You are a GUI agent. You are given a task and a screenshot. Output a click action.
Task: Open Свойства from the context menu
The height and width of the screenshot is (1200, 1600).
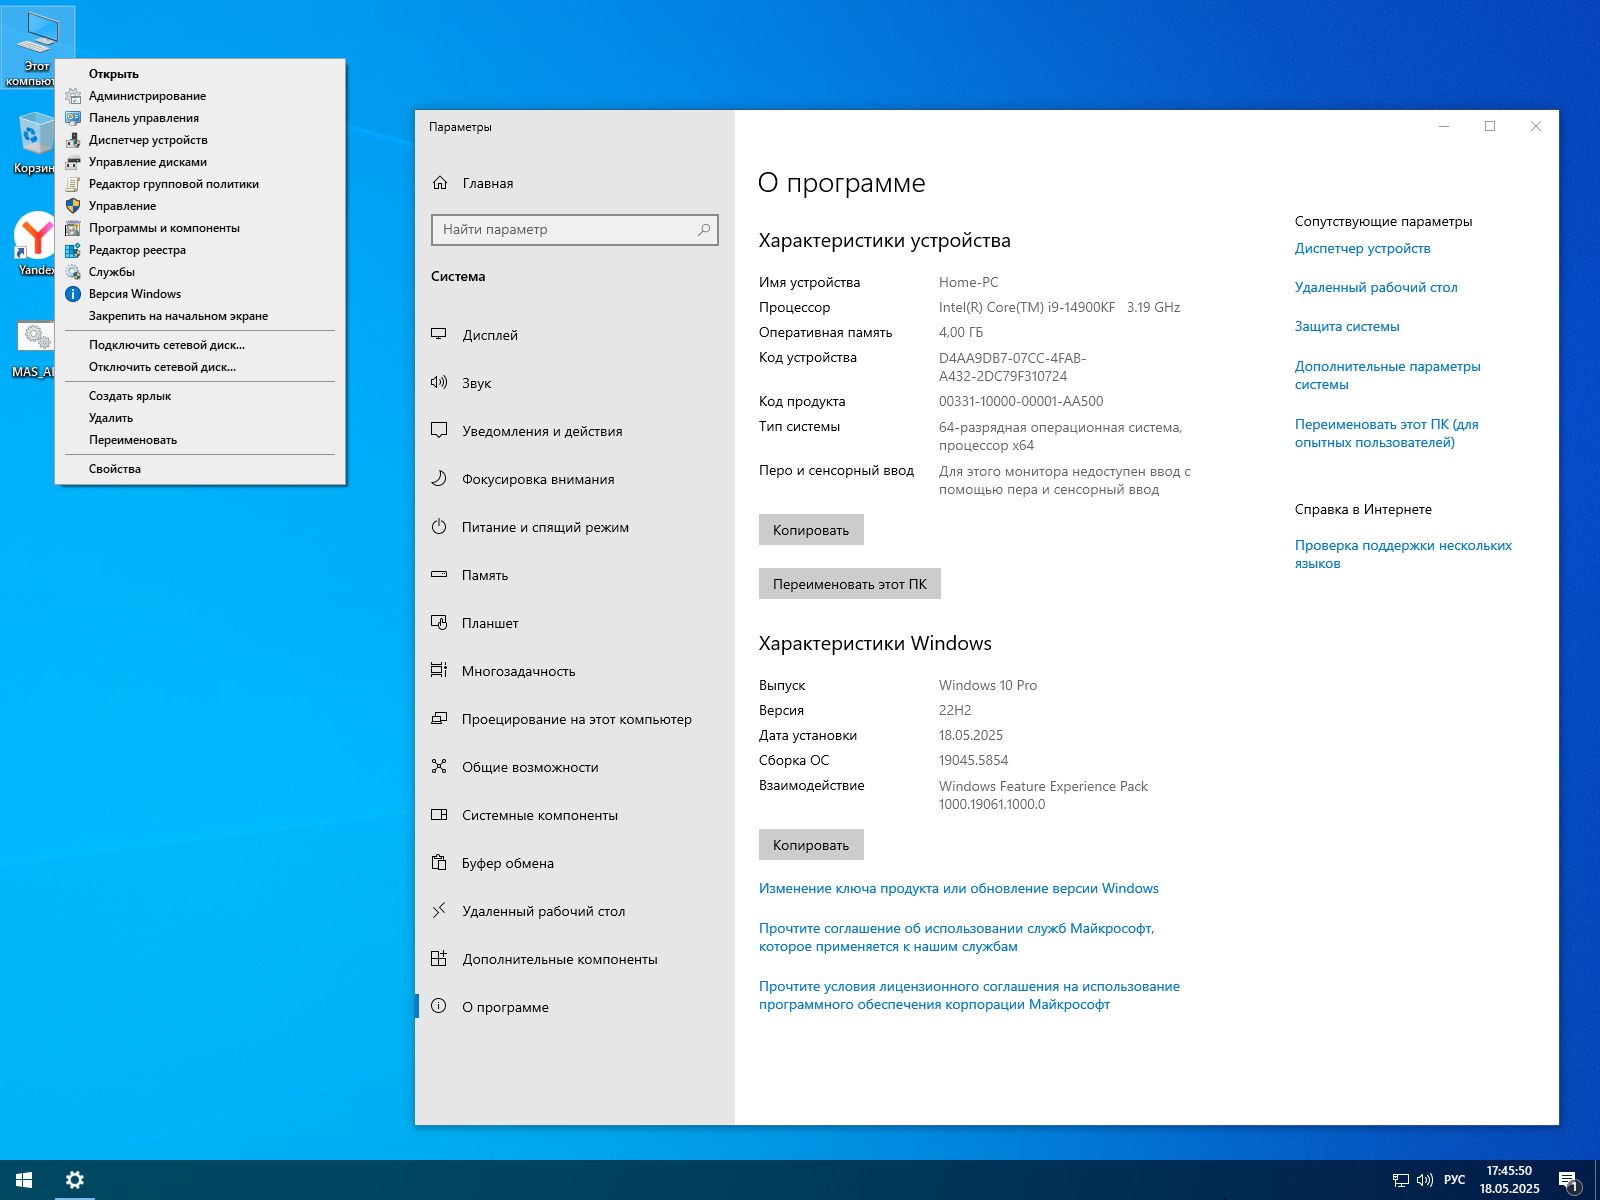click(x=200, y=469)
